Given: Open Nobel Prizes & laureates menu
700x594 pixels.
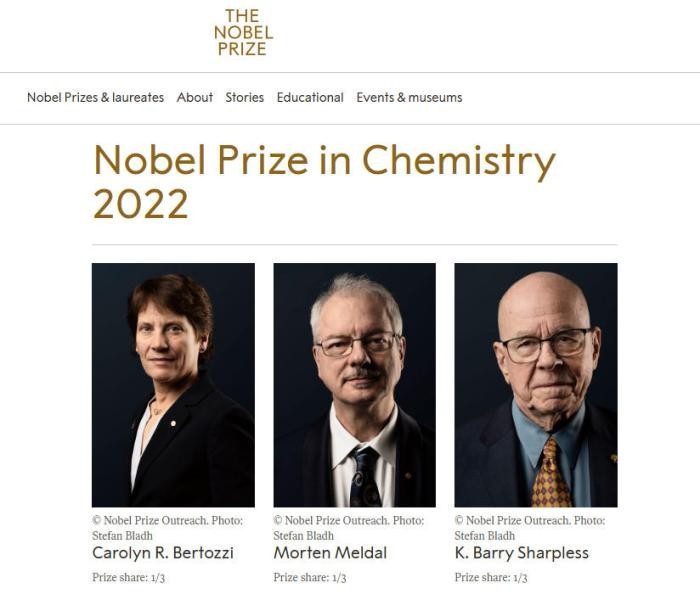Looking at the screenshot, I should [x=96, y=97].
